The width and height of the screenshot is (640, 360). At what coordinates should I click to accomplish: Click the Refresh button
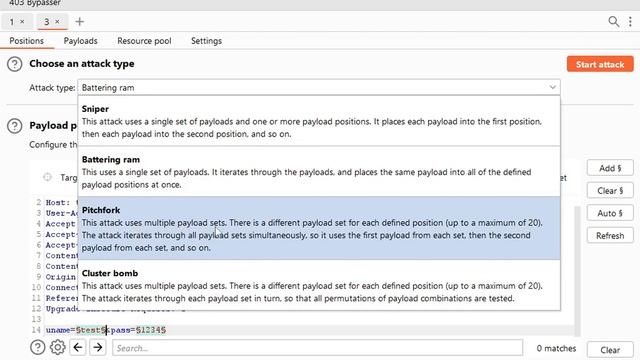point(610,236)
